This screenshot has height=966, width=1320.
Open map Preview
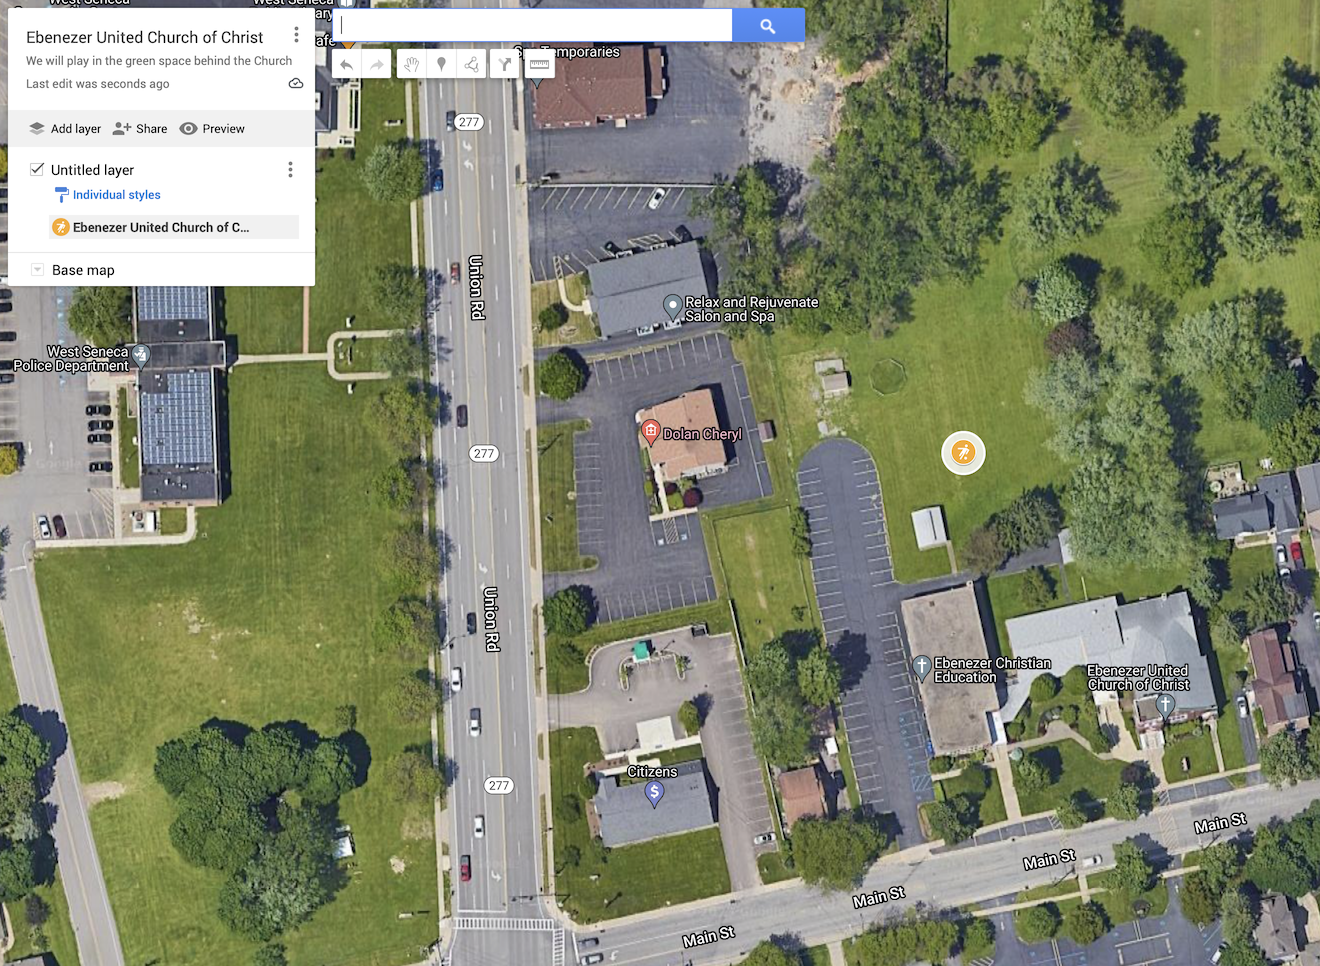212,129
